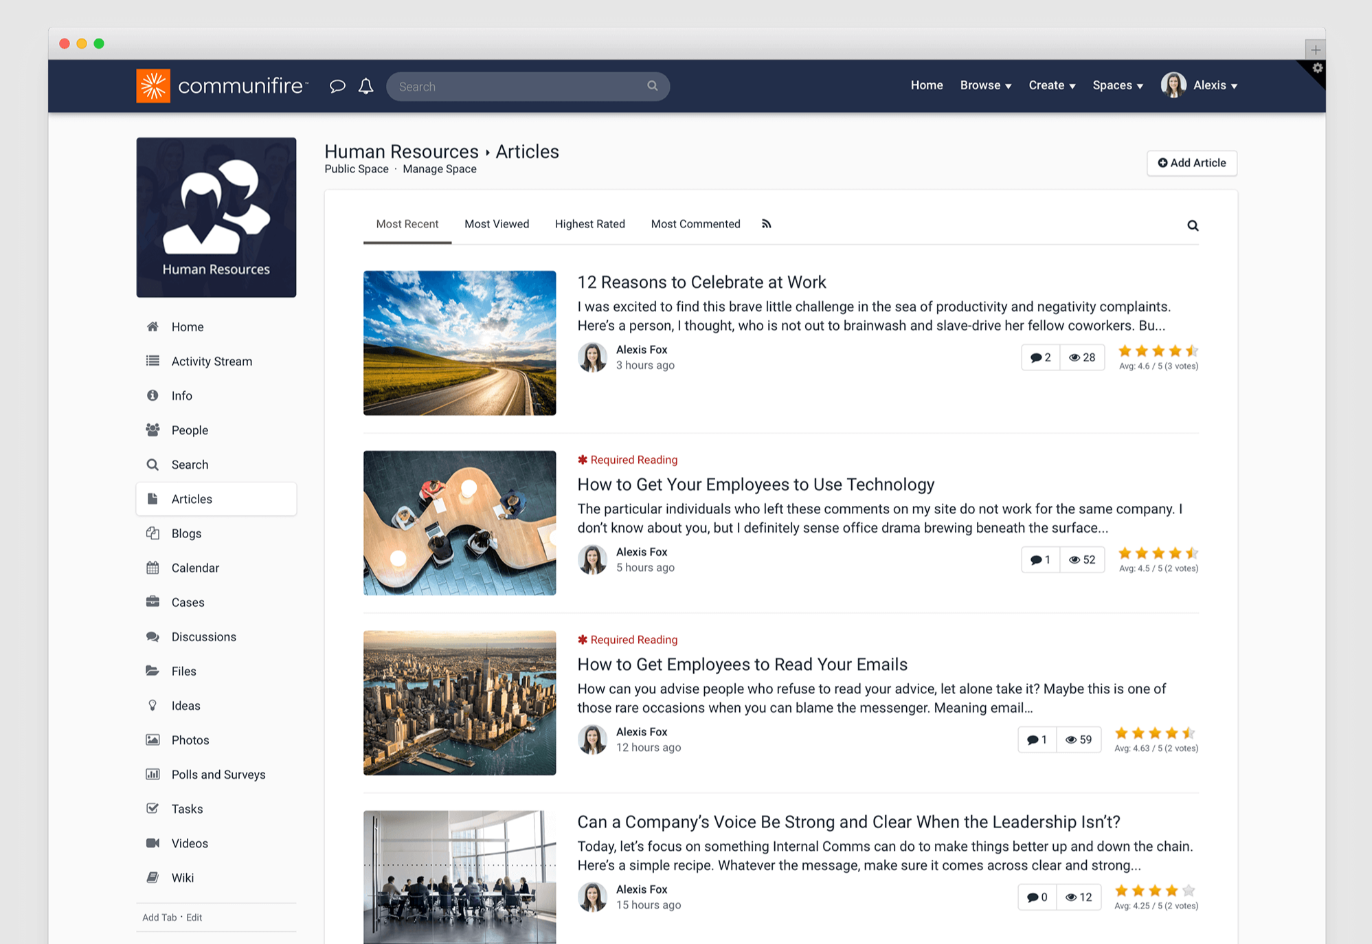Viewport: 1372px width, 944px height.
Task: Switch to the Most Viewed tab
Action: point(497,224)
